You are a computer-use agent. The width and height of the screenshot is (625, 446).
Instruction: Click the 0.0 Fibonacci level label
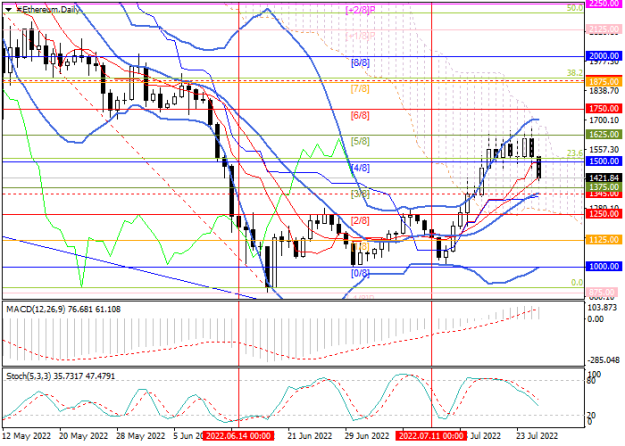577,283
